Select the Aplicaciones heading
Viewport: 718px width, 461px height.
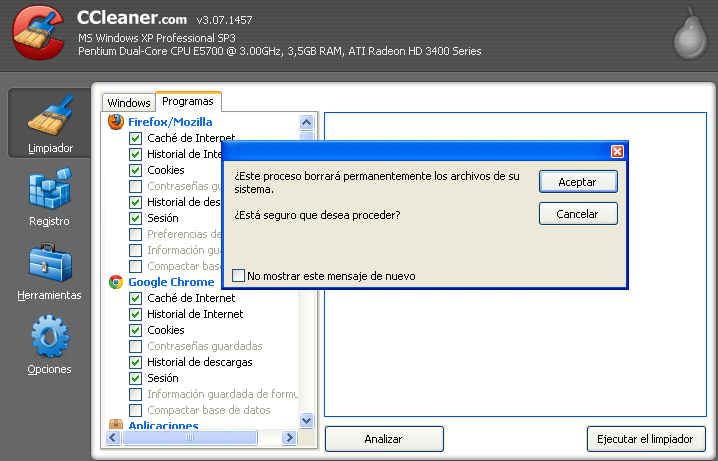(x=163, y=425)
